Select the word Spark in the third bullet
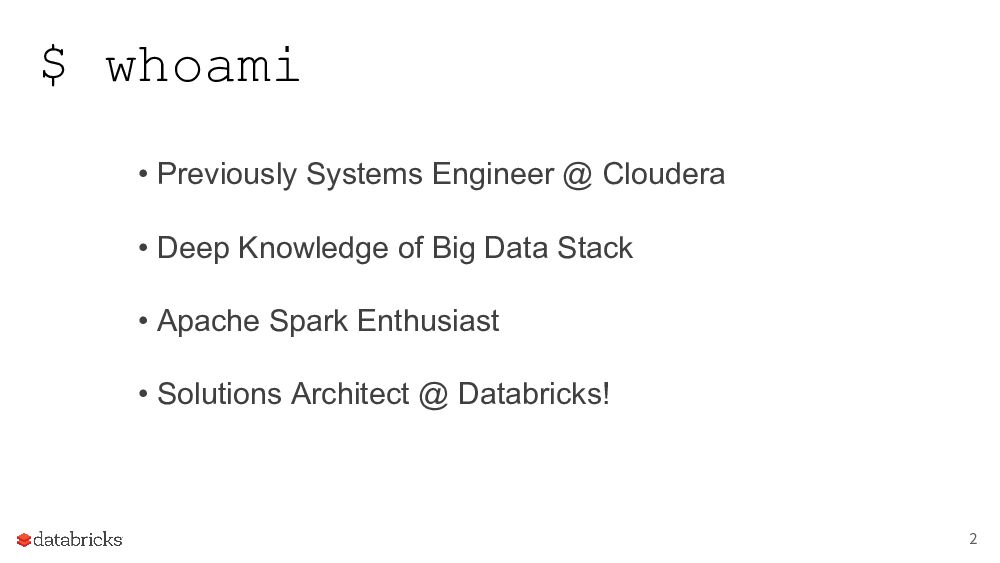This screenshot has height=563, width=1000. (x=308, y=322)
